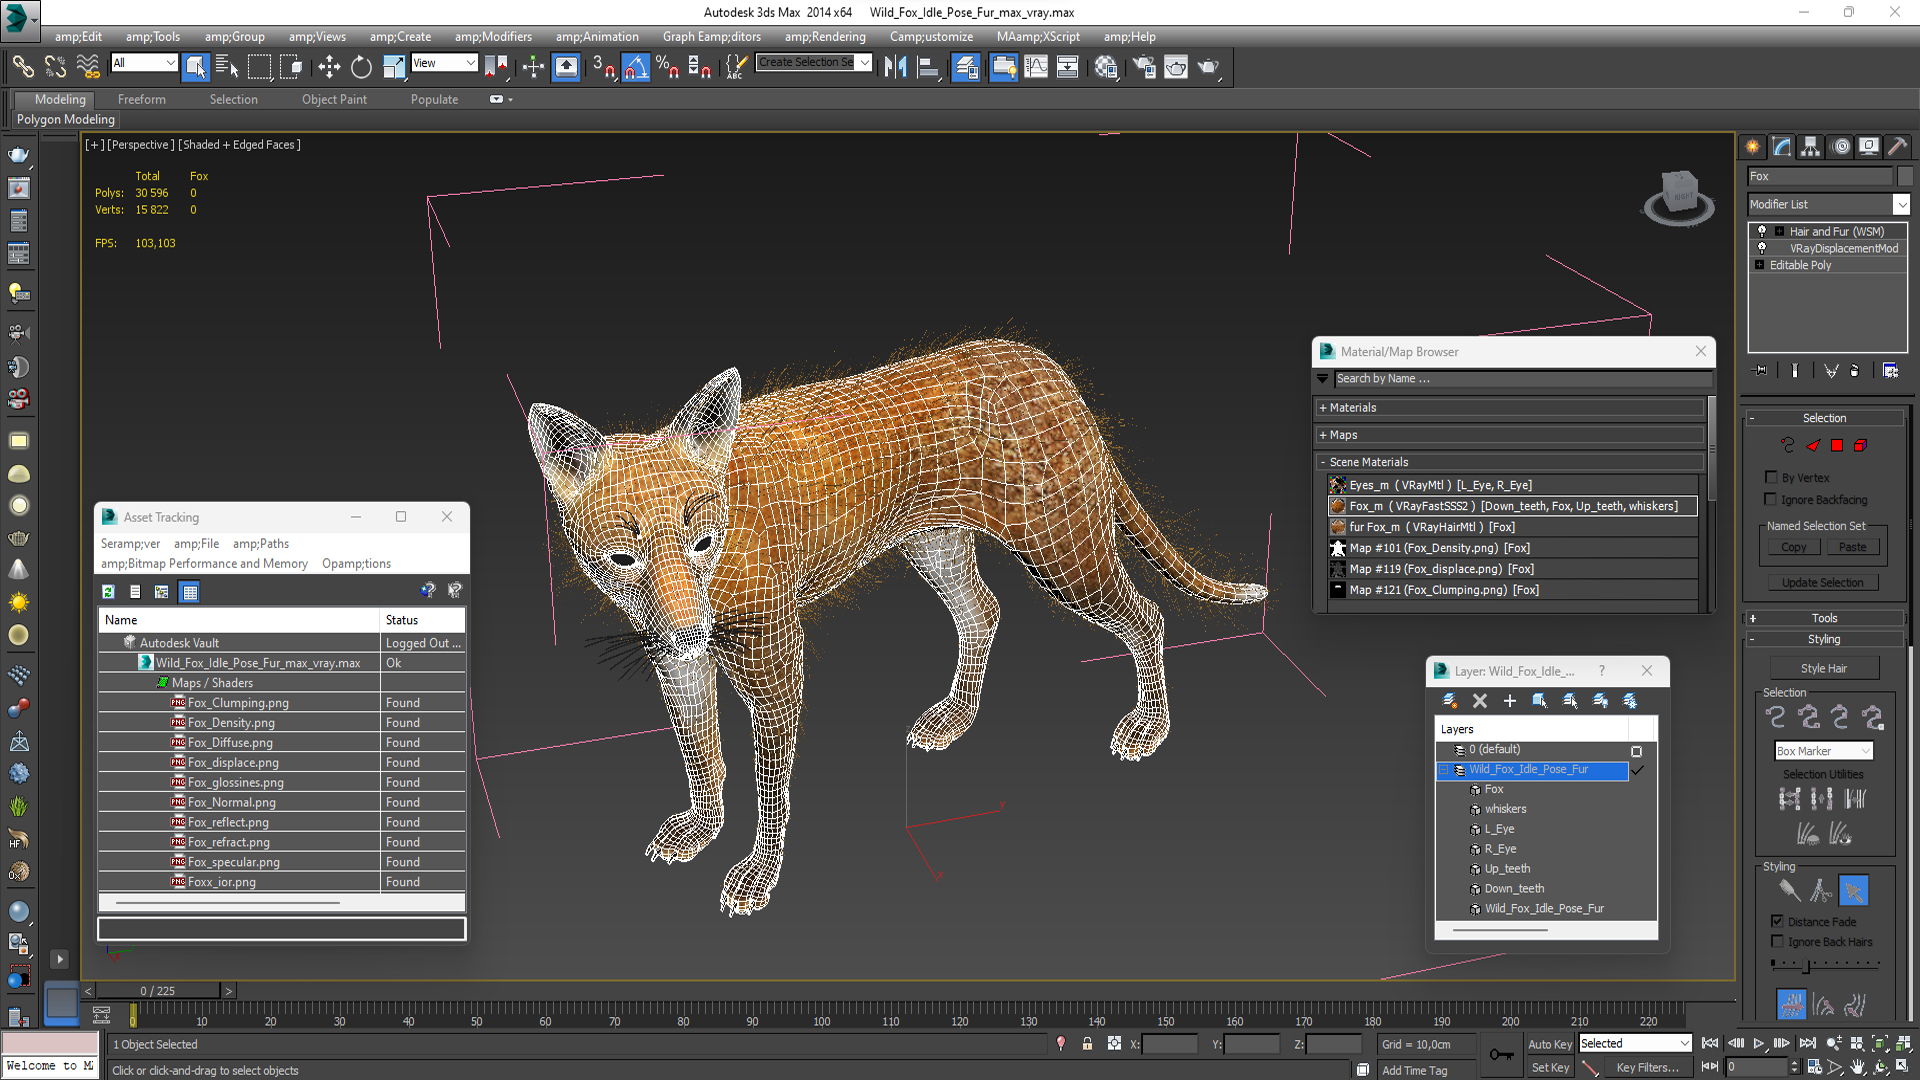Open reference coordinate View dropdown
This screenshot has width=1920, height=1080.
[x=470, y=63]
